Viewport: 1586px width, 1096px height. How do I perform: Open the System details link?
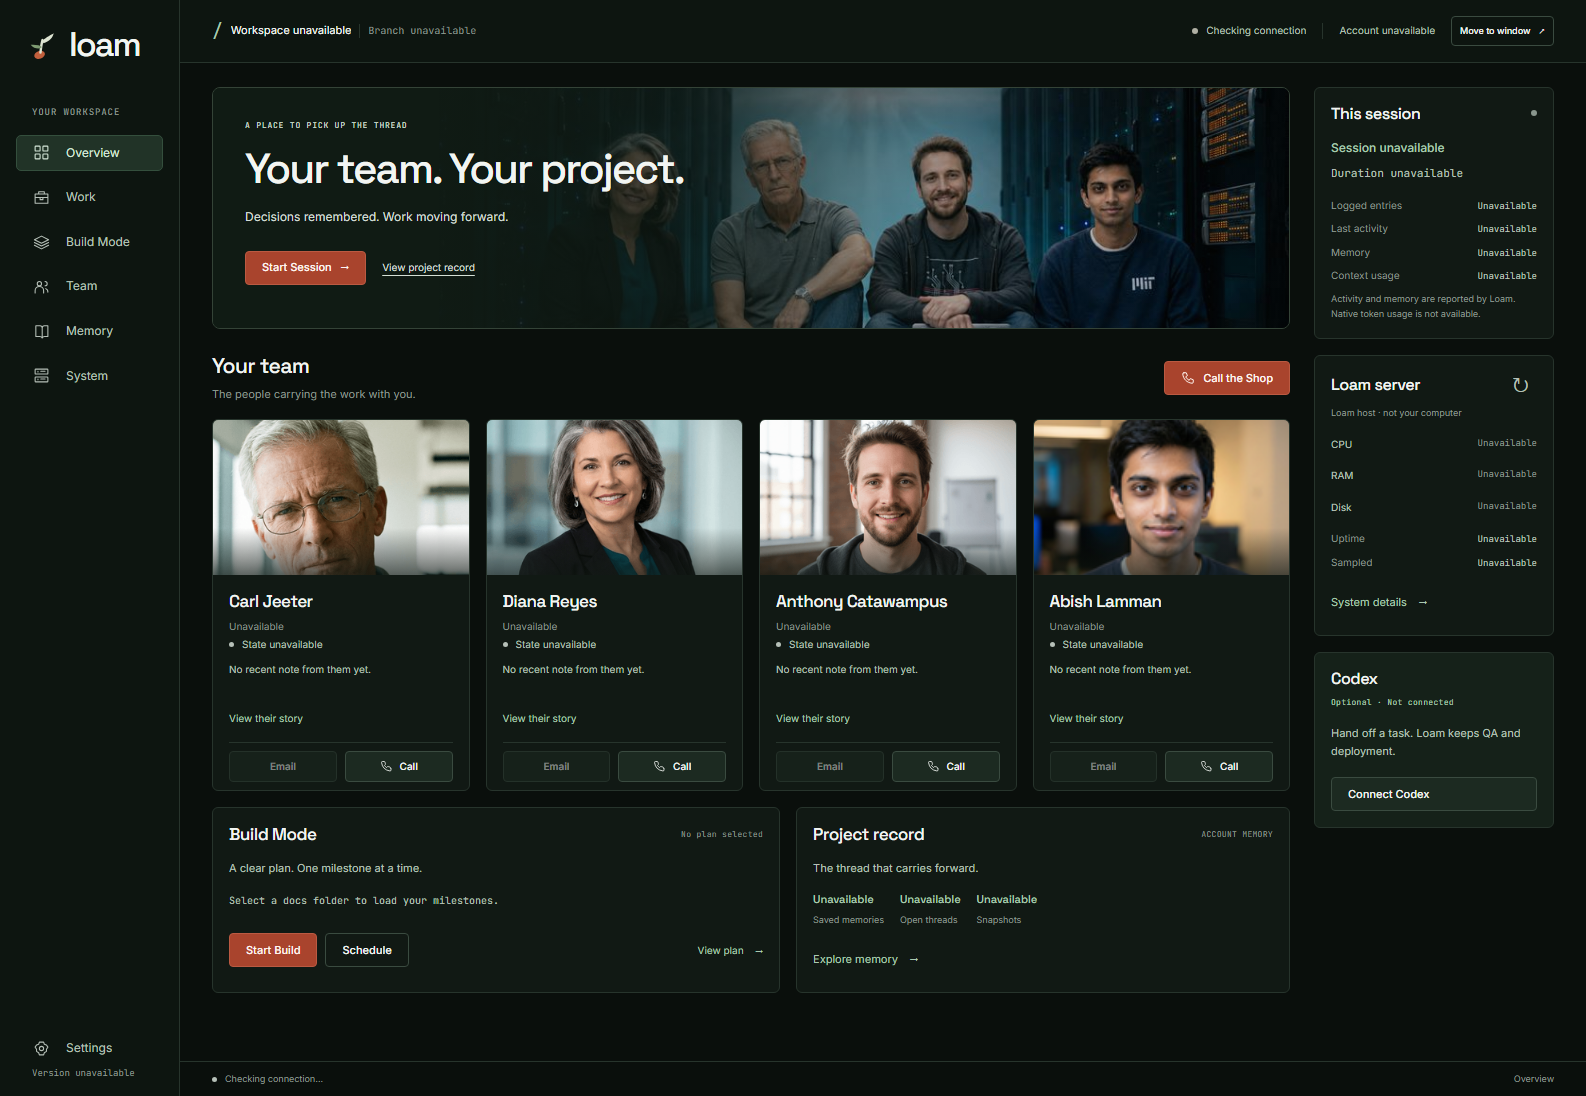pos(1379,602)
